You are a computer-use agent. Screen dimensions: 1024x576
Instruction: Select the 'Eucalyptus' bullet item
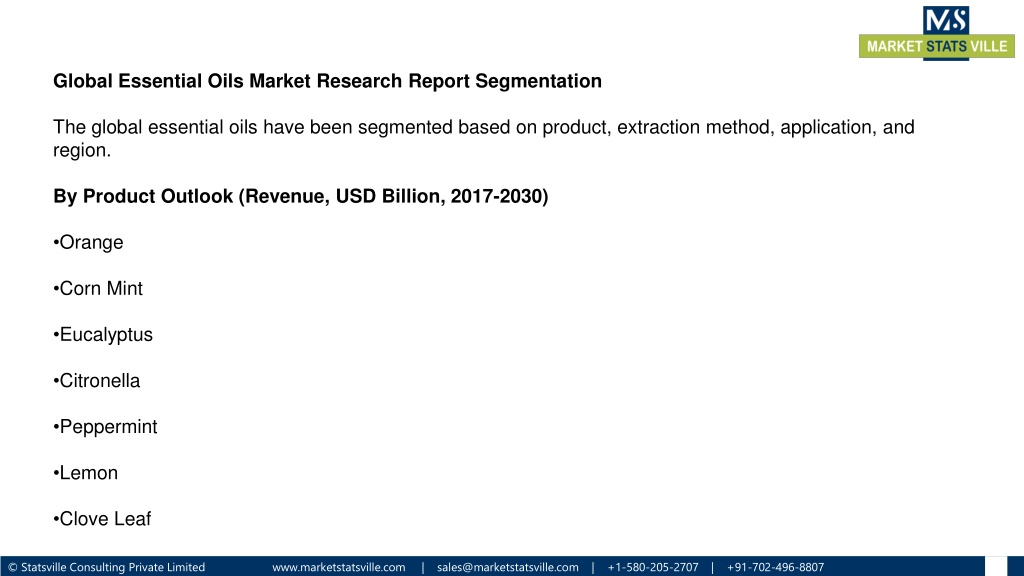(103, 335)
